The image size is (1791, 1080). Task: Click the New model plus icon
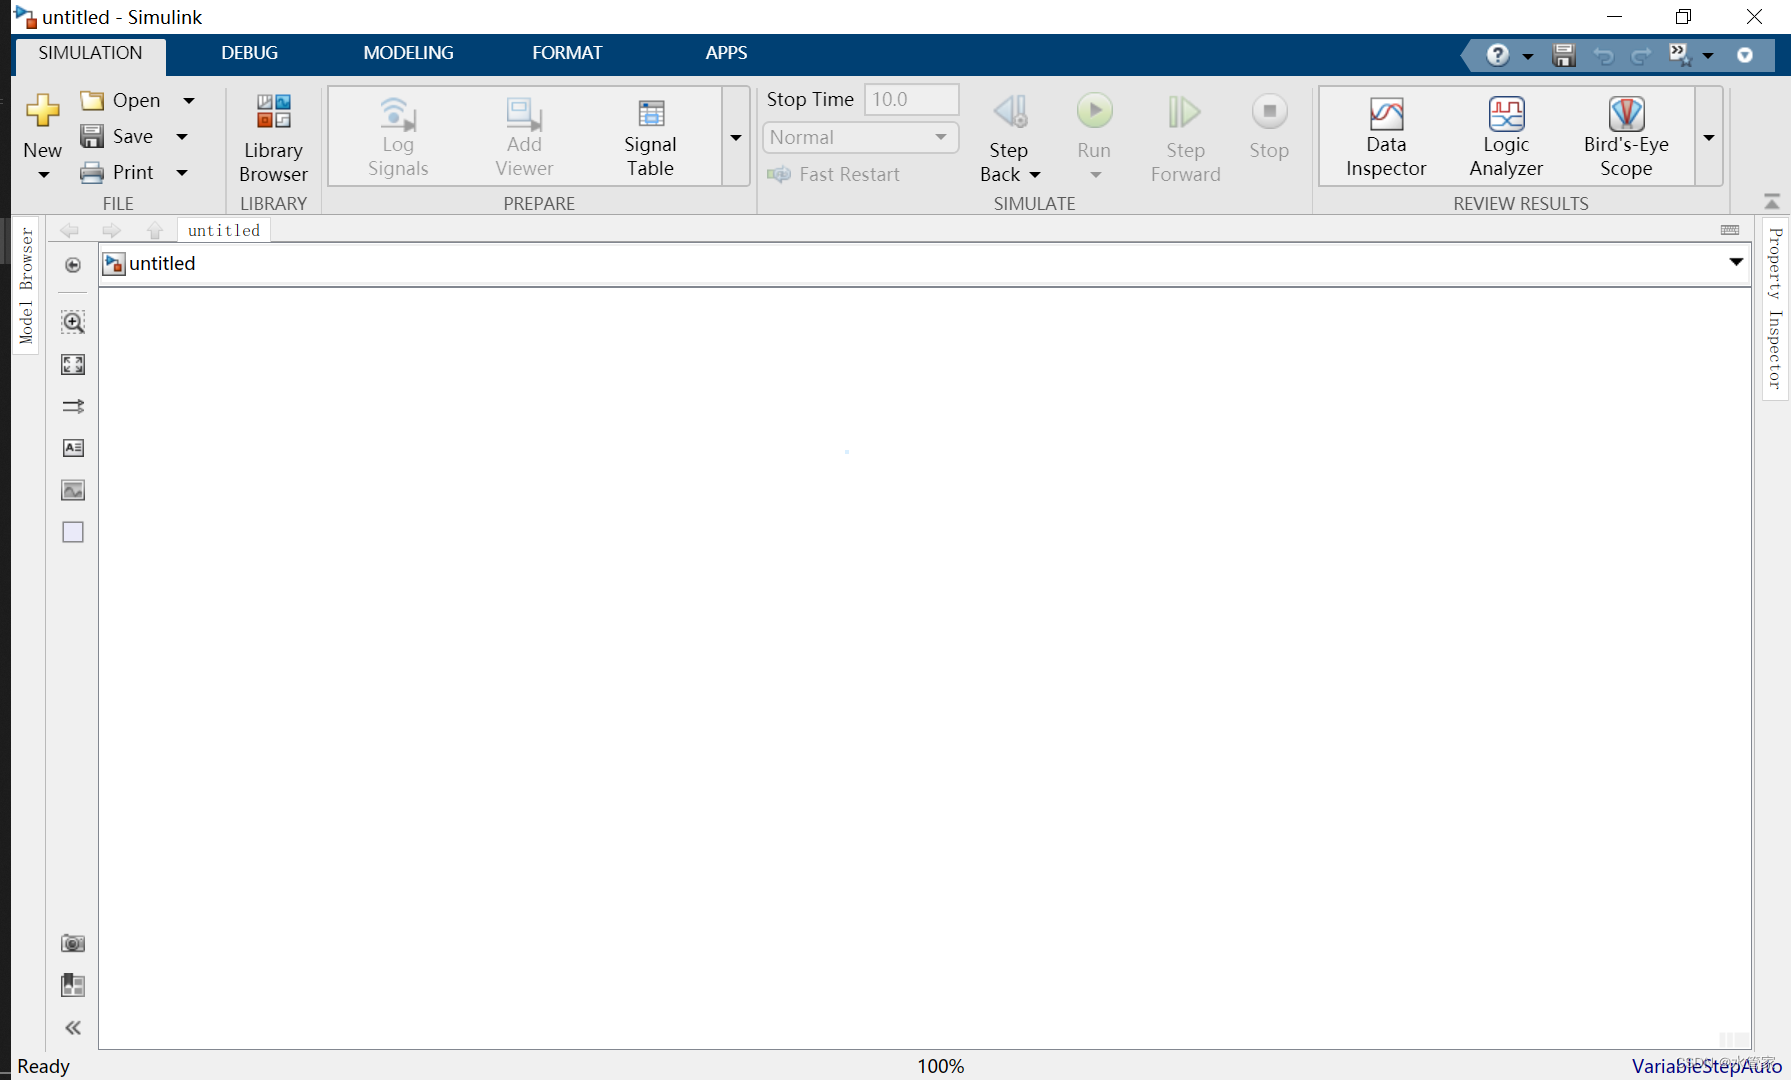click(x=42, y=110)
